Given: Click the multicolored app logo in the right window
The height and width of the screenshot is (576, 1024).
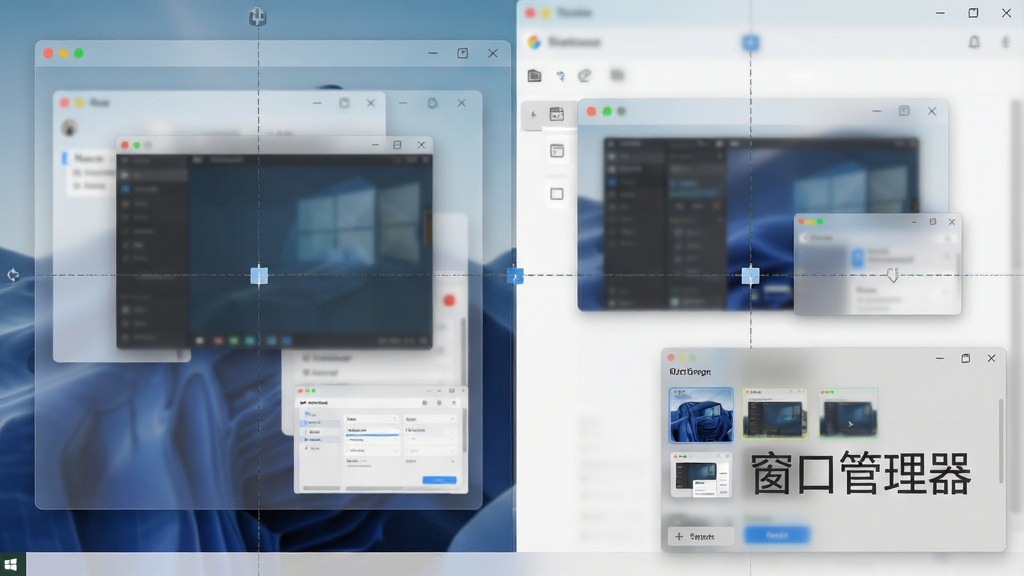Looking at the screenshot, I should pos(534,42).
